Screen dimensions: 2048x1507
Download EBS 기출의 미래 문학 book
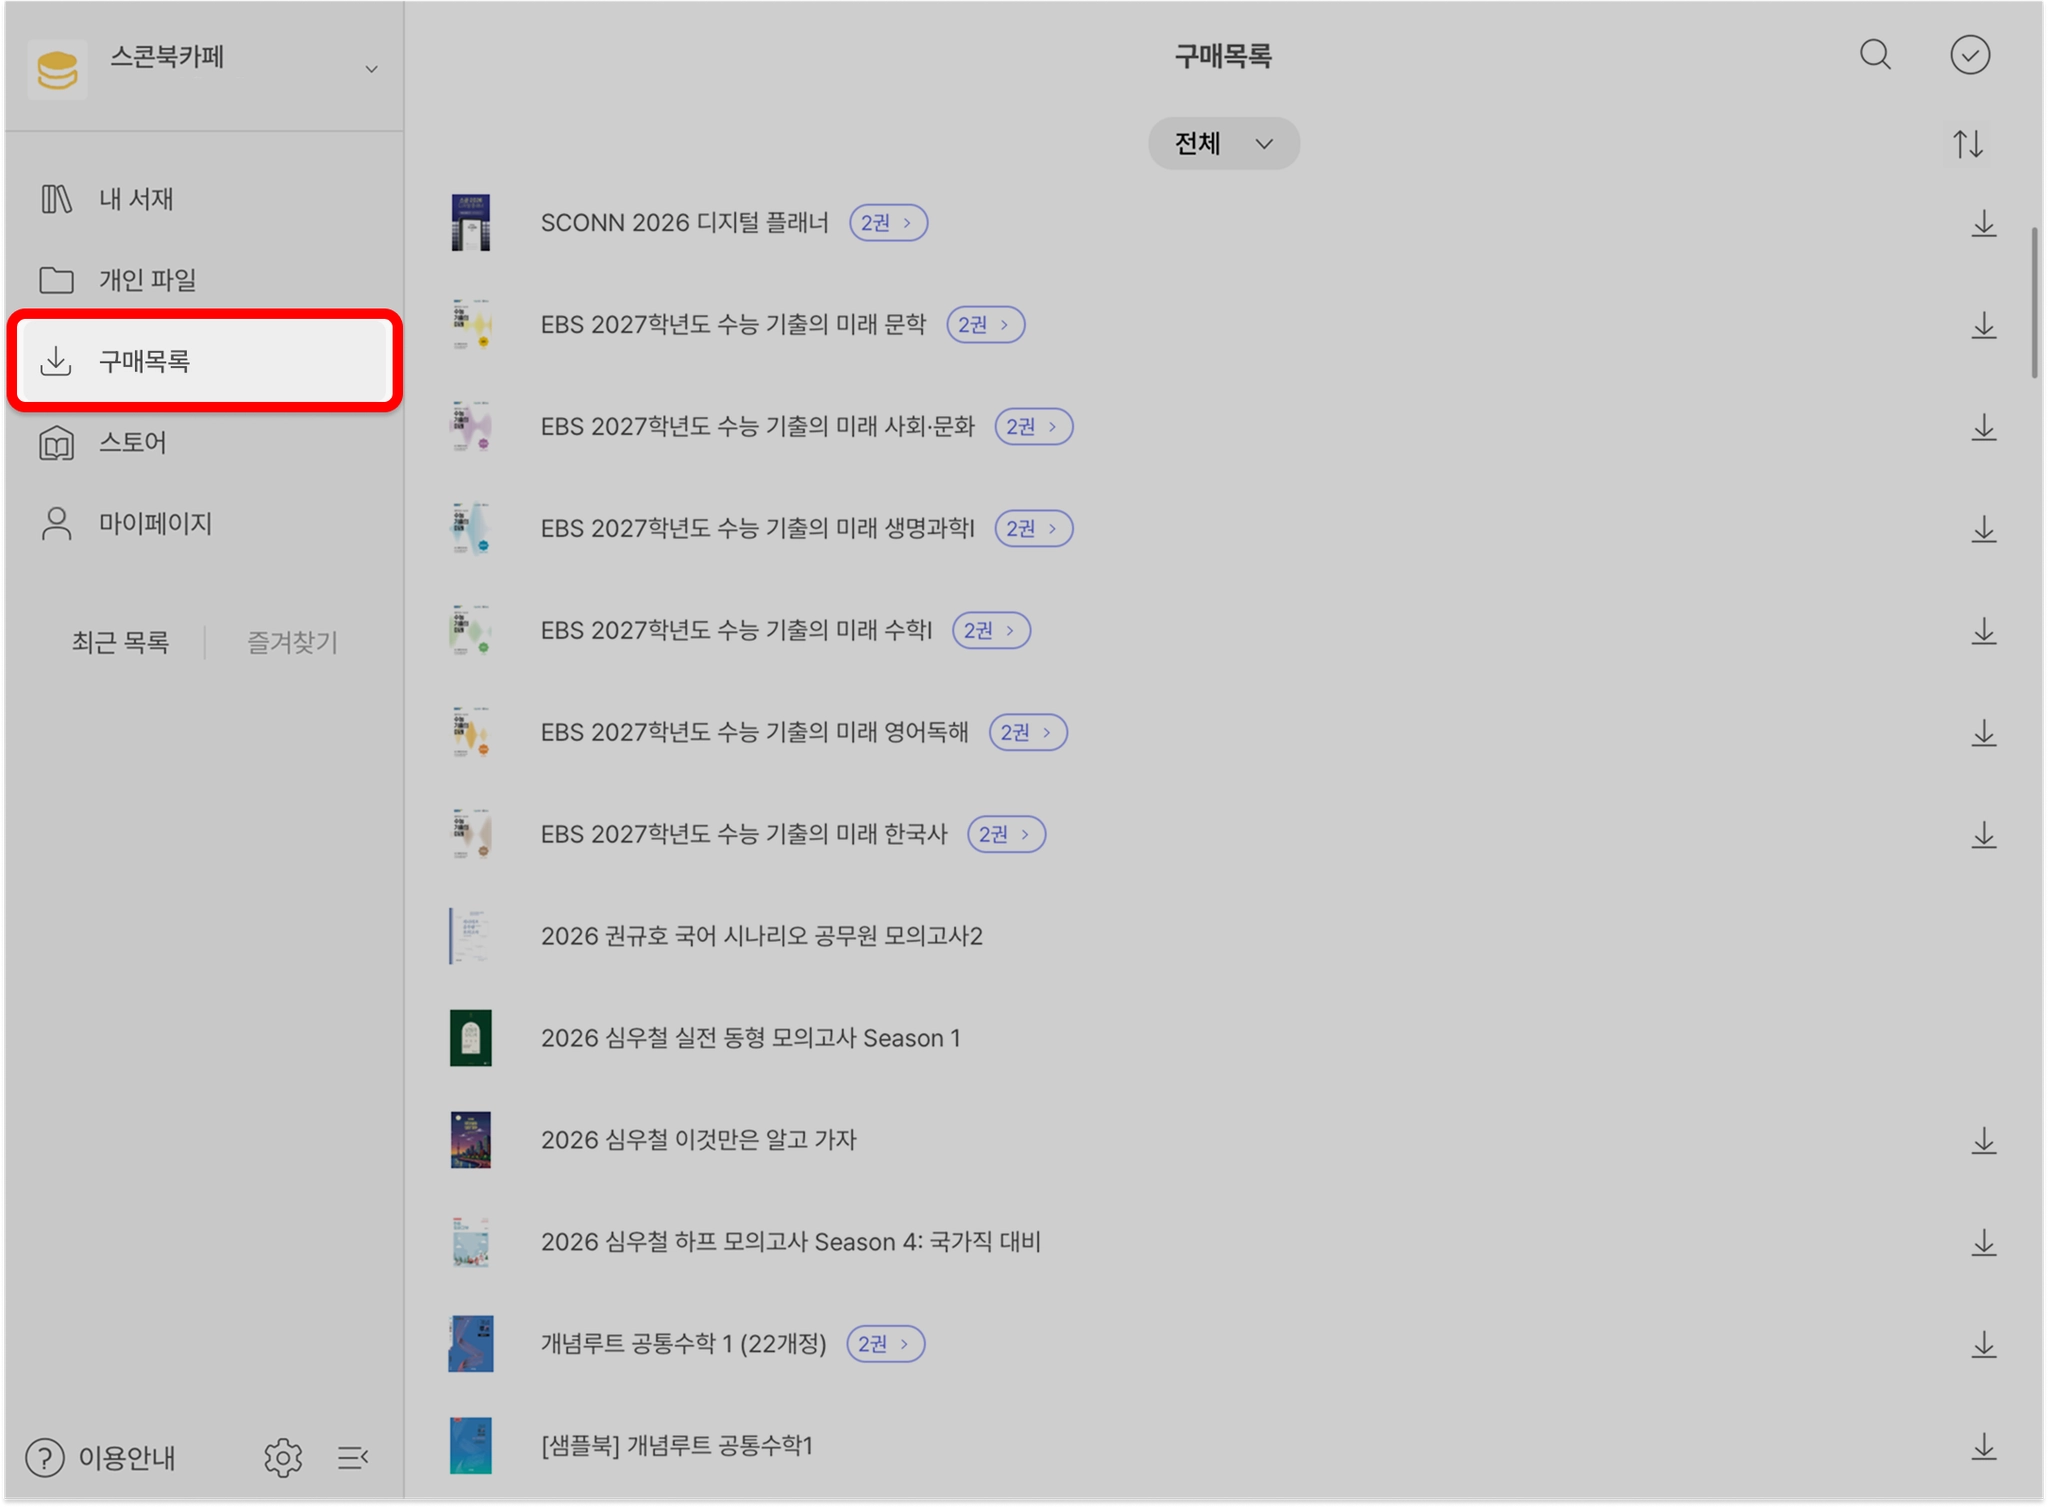coord(1983,325)
